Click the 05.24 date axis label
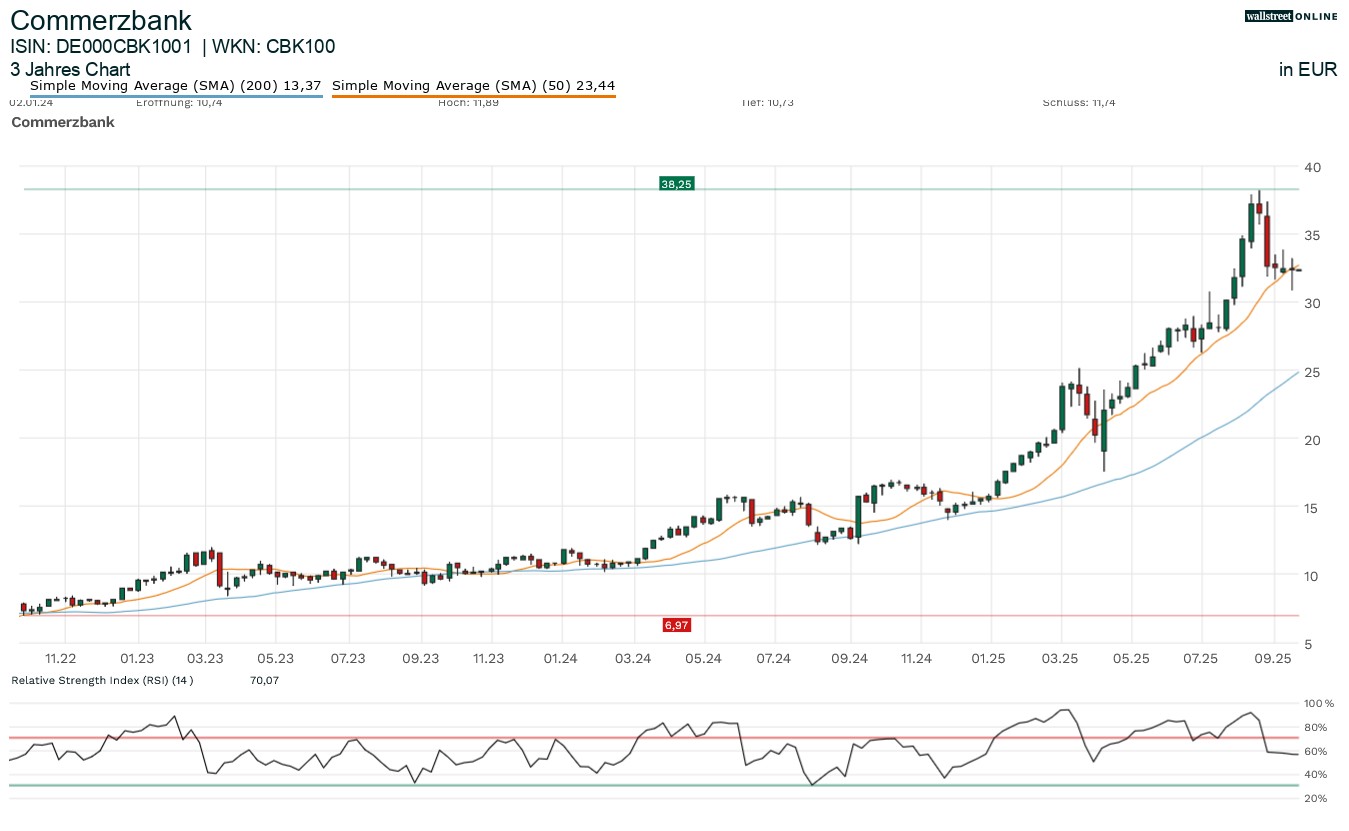The width and height of the screenshot is (1349, 831). click(704, 658)
